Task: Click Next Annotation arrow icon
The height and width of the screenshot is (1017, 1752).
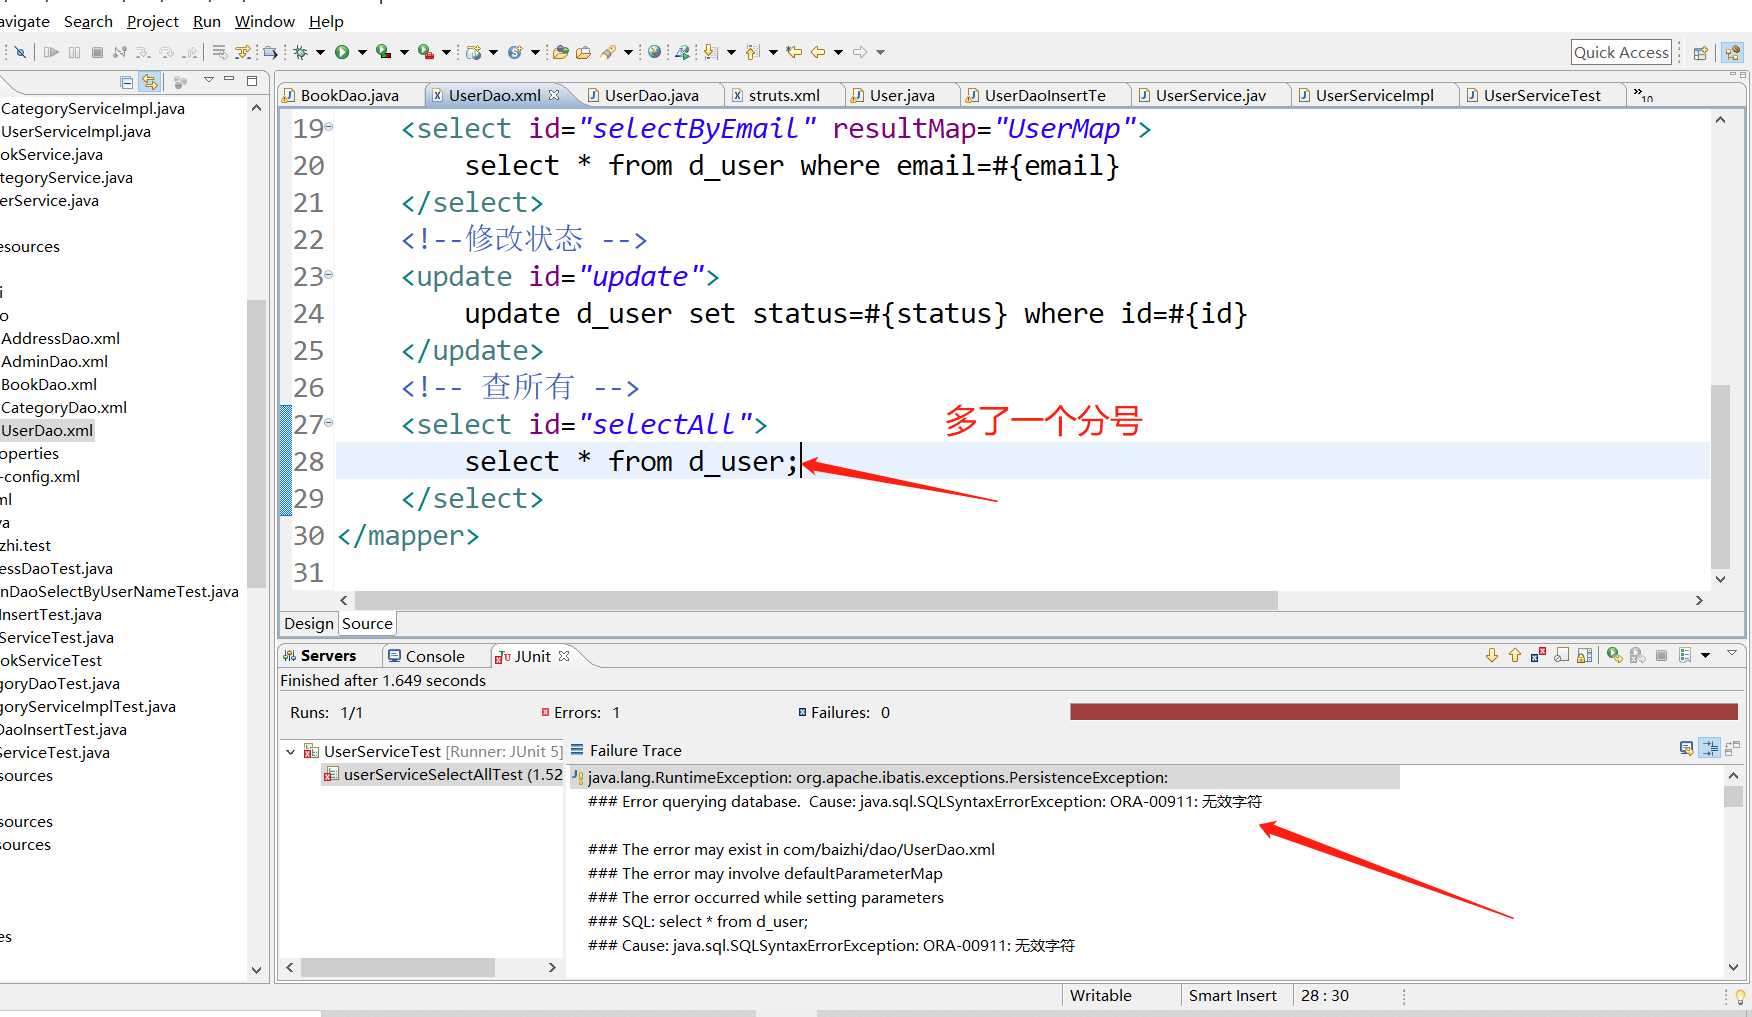Action: coord(710,52)
